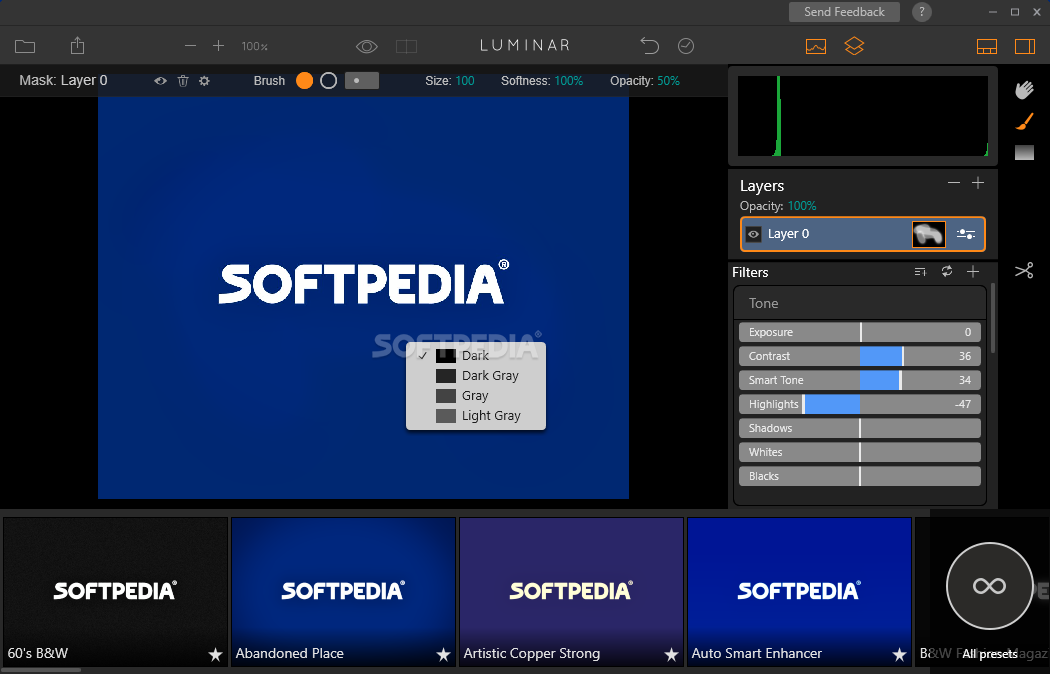The image size is (1050, 674).
Task: Toggle the presets strip panel icon
Action: (987, 46)
